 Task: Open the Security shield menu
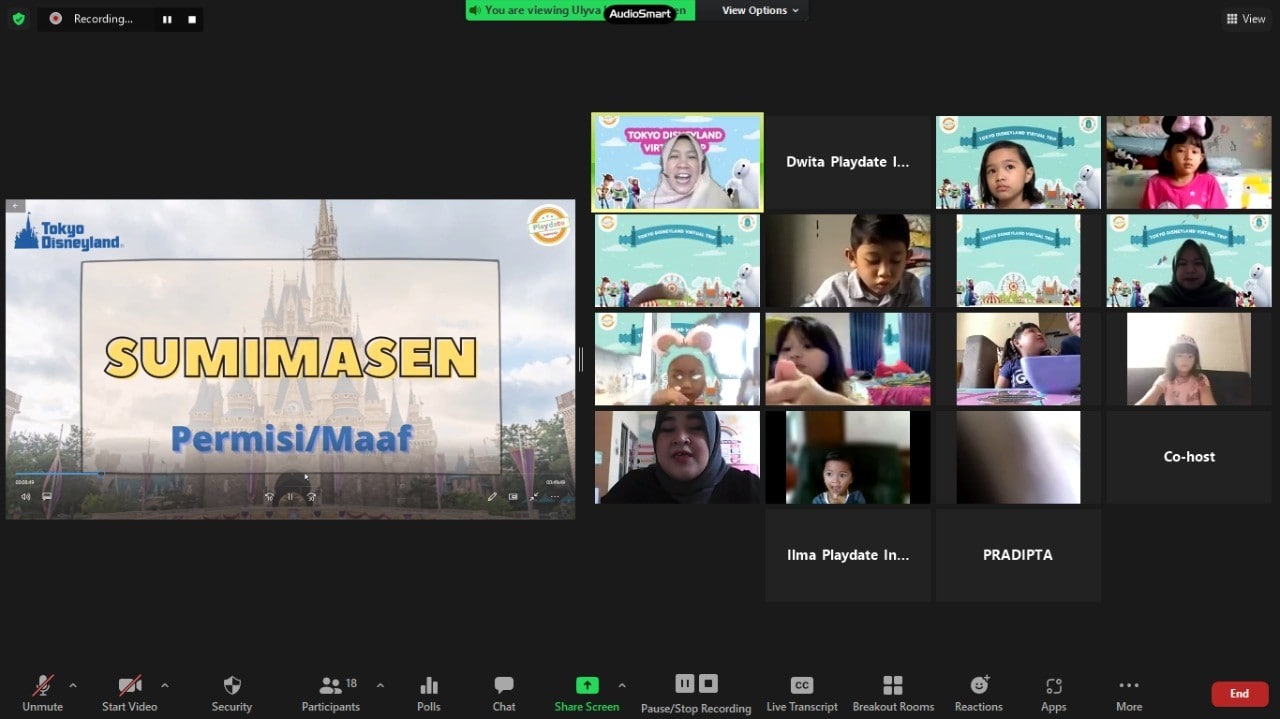(232, 692)
